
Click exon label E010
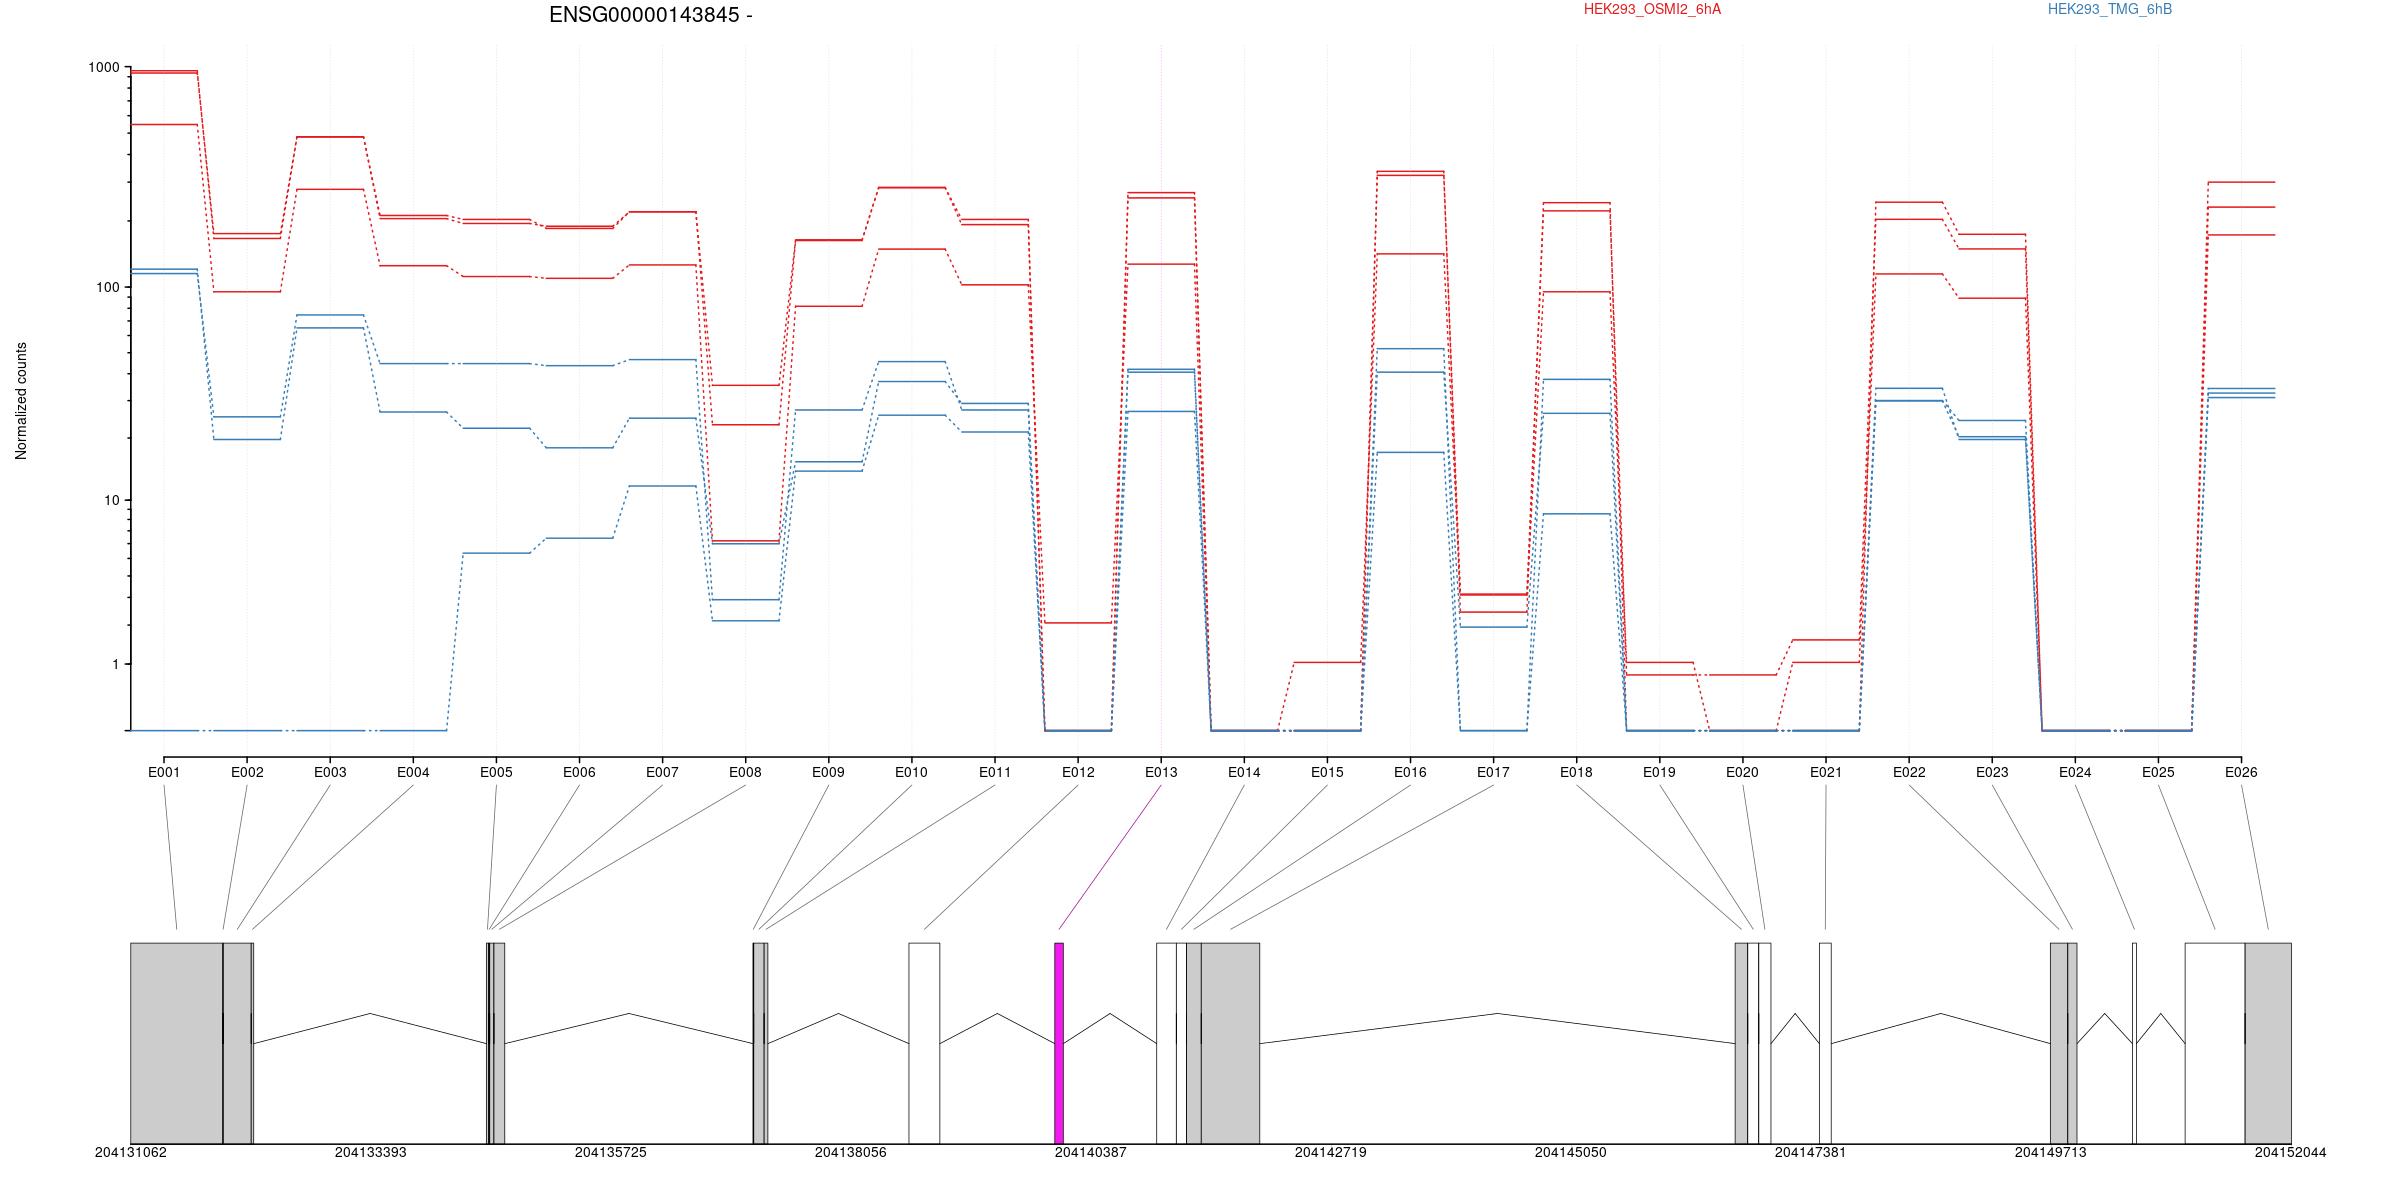911,772
